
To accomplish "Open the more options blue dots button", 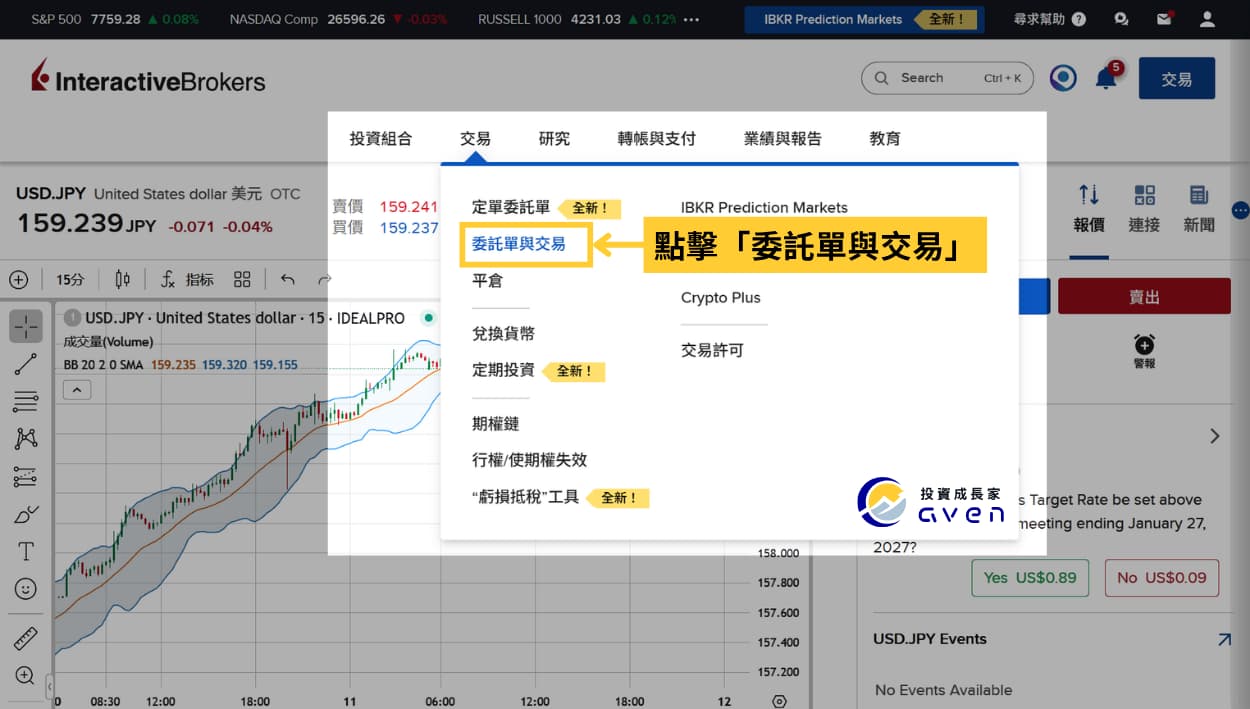I will 1241,210.
